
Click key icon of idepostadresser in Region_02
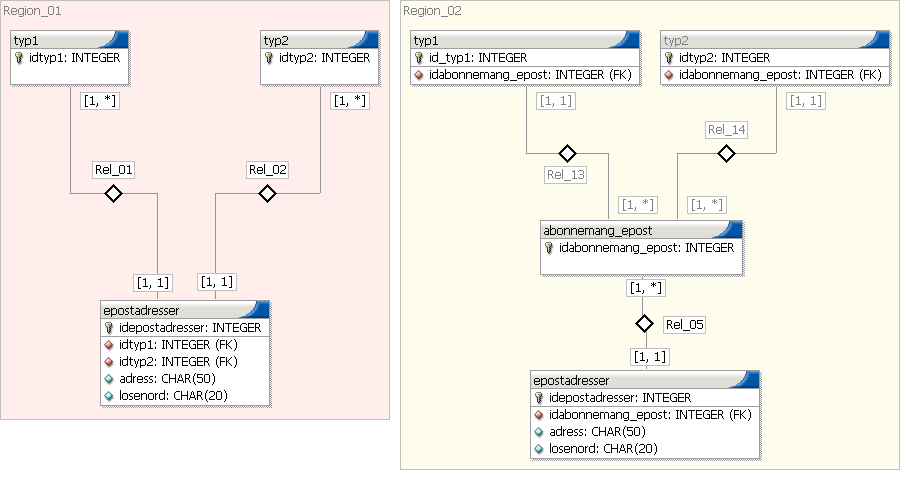[x=539, y=398]
